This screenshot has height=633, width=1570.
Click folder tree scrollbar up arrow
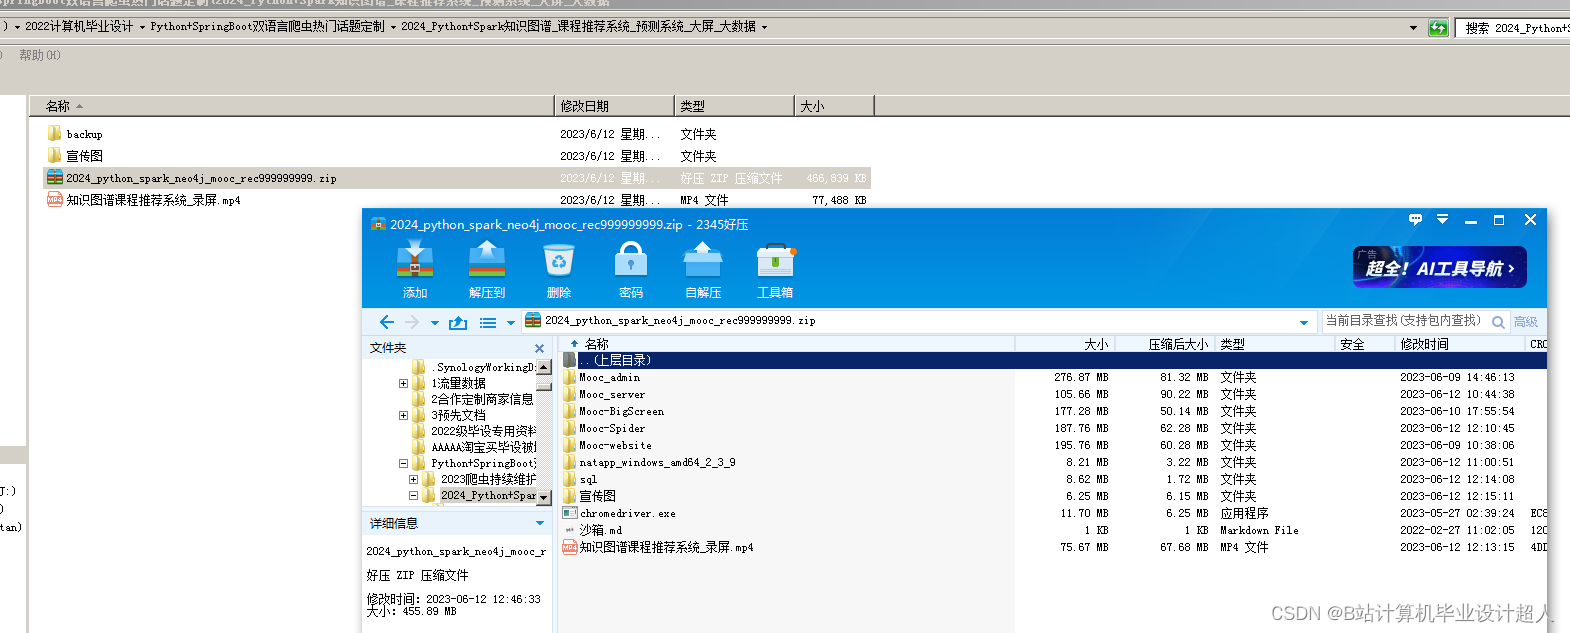[544, 367]
